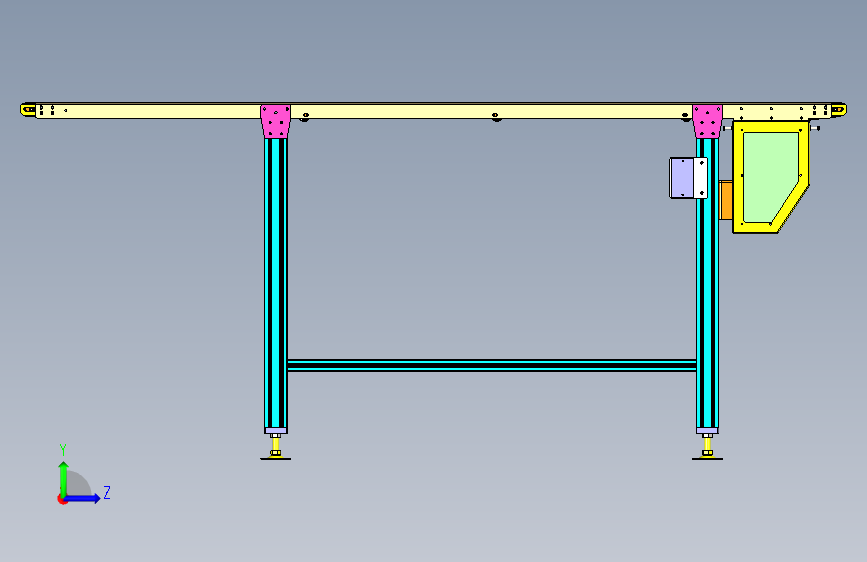The height and width of the screenshot is (562, 867).
Task: Pick the lavender motor housing
Action: (681, 178)
